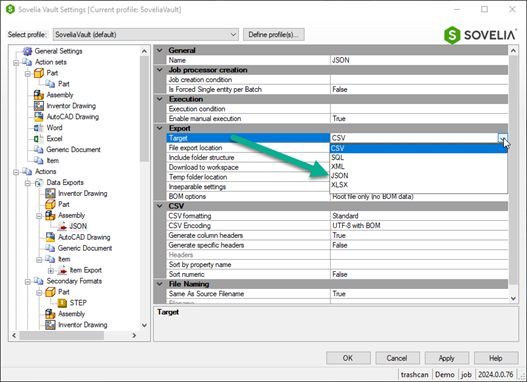Click the property grid scroll down arrow

pos(513,298)
